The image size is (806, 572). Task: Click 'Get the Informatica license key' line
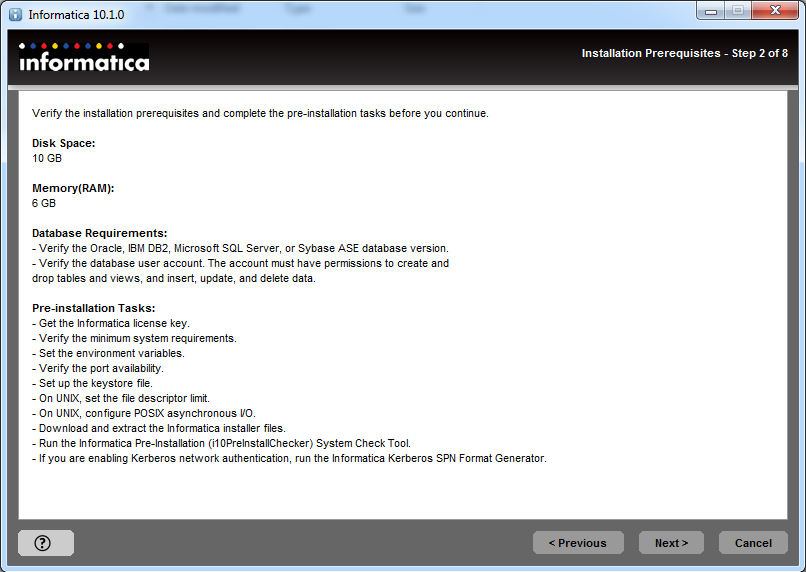click(111, 323)
